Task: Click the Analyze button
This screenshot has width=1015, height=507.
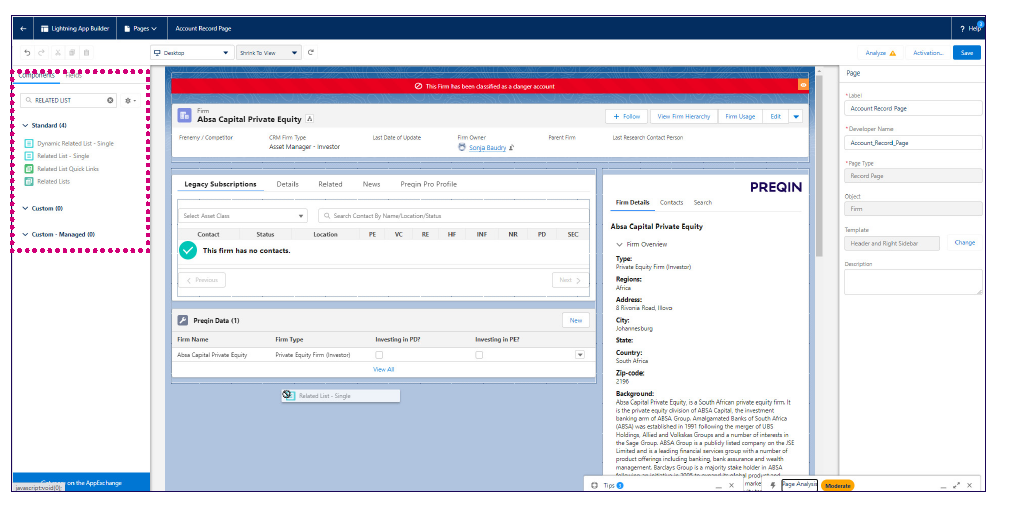Action: tap(880, 53)
